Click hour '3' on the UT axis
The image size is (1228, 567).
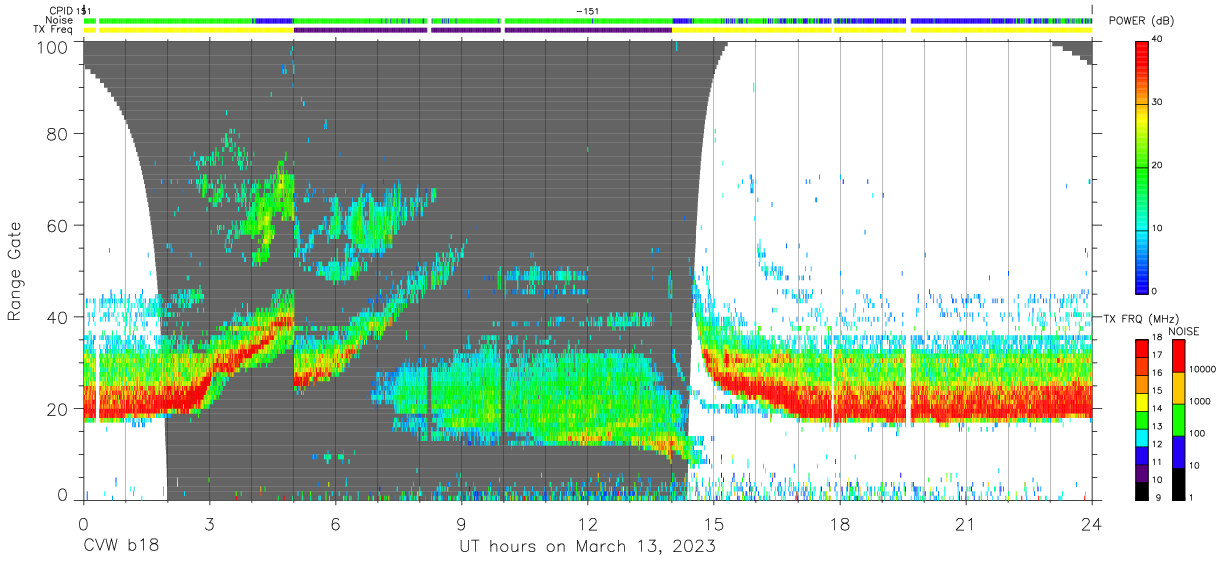(x=209, y=524)
